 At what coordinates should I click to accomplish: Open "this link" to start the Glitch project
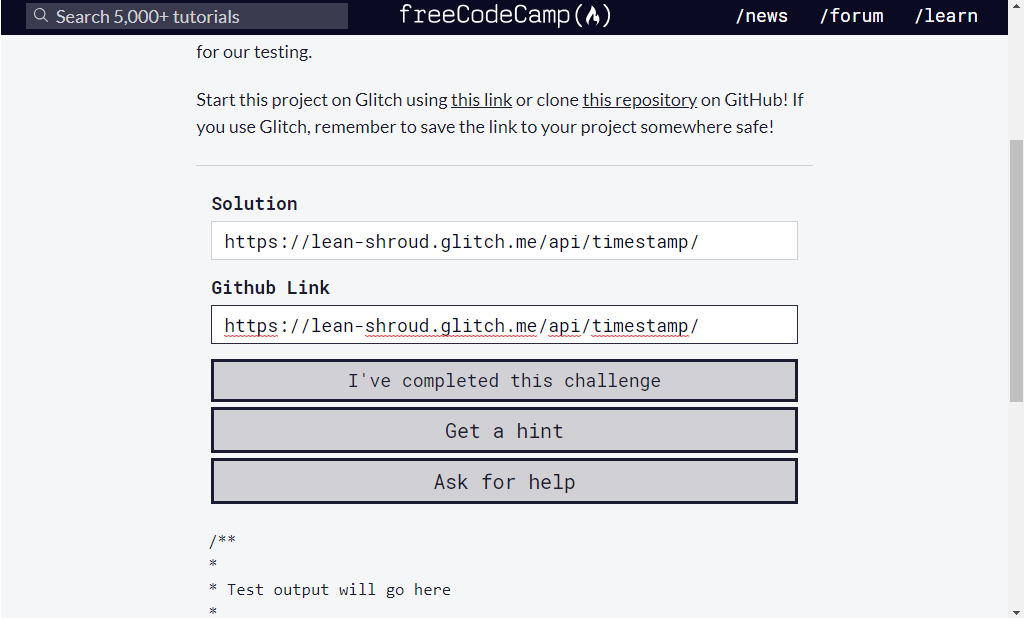(480, 99)
